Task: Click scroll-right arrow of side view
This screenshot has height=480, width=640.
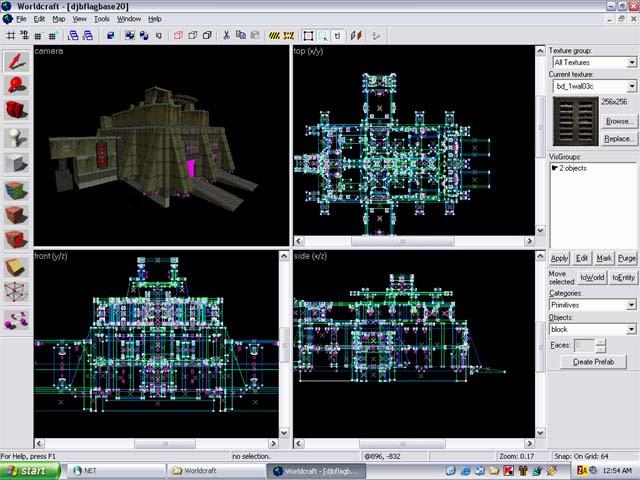Action: click(x=529, y=443)
